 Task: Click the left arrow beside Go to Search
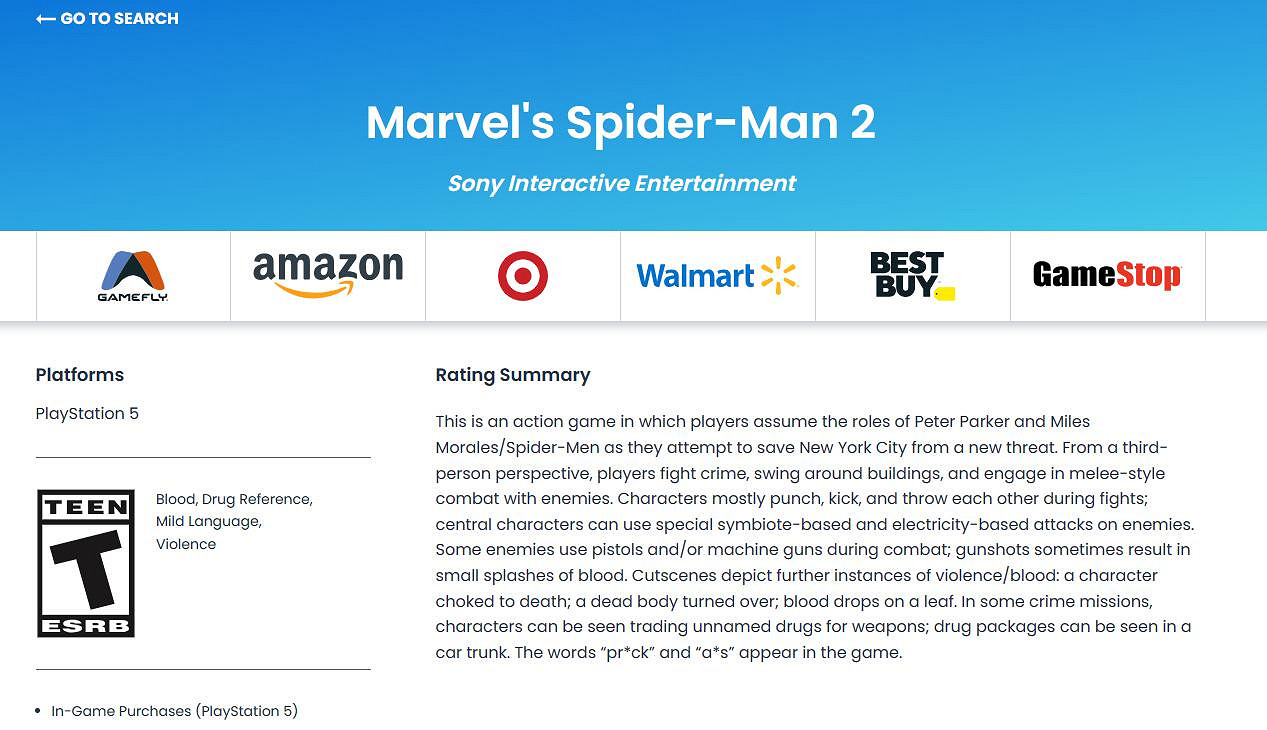click(x=45, y=19)
